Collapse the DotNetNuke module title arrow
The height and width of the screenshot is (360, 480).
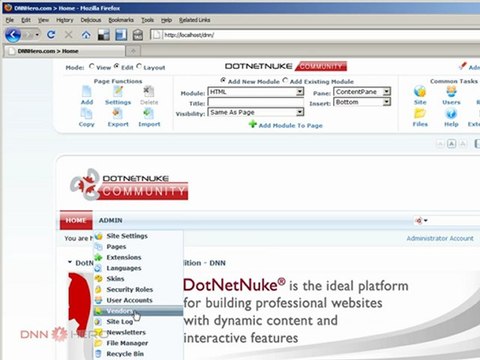click(70, 262)
